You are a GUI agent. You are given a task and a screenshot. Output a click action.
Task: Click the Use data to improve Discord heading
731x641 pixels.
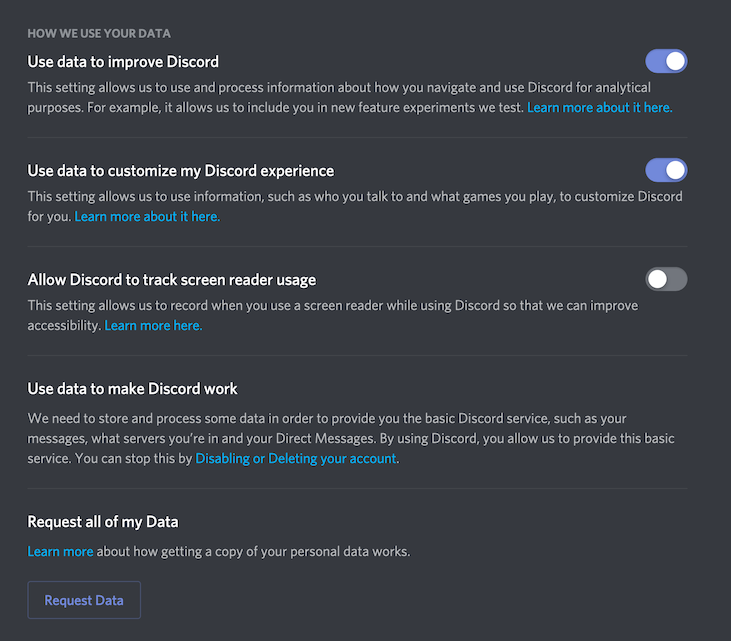pos(123,62)
